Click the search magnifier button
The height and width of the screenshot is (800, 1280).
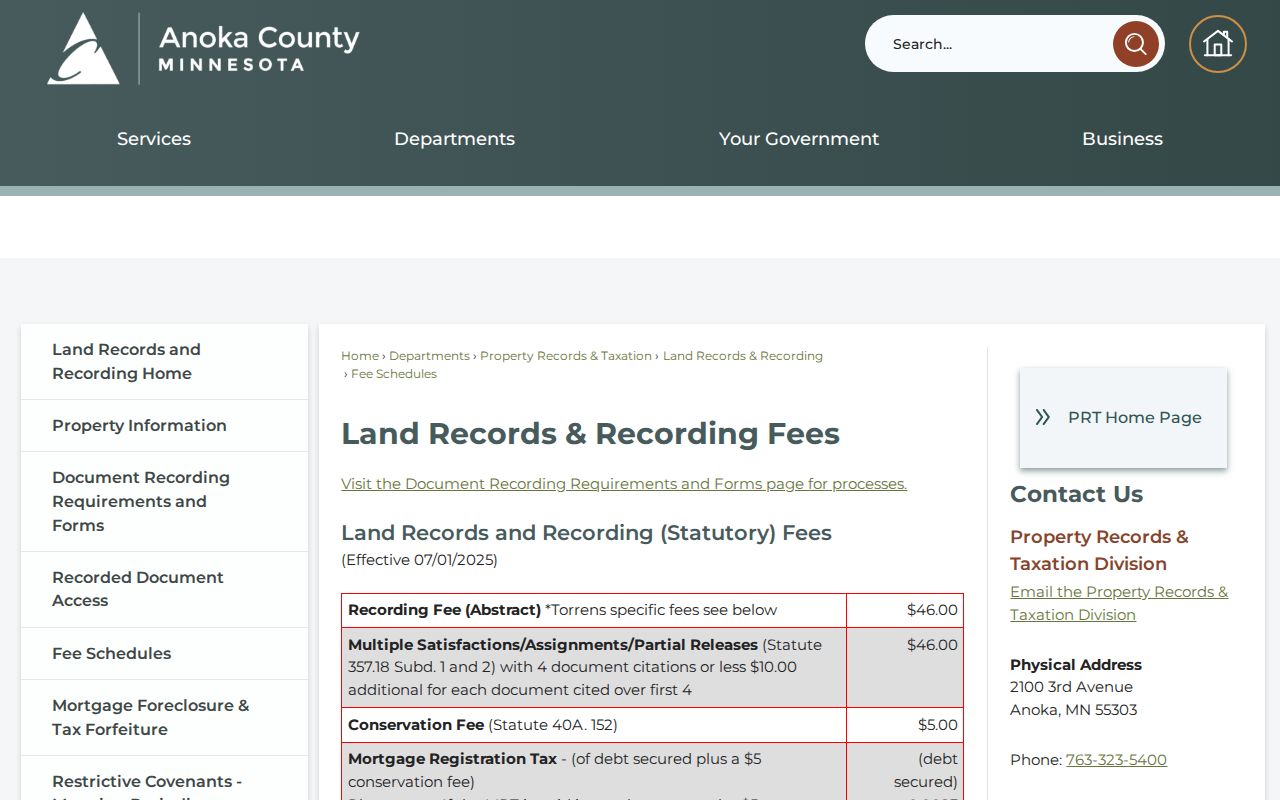pyautogui.click(x=1136, y=44)
